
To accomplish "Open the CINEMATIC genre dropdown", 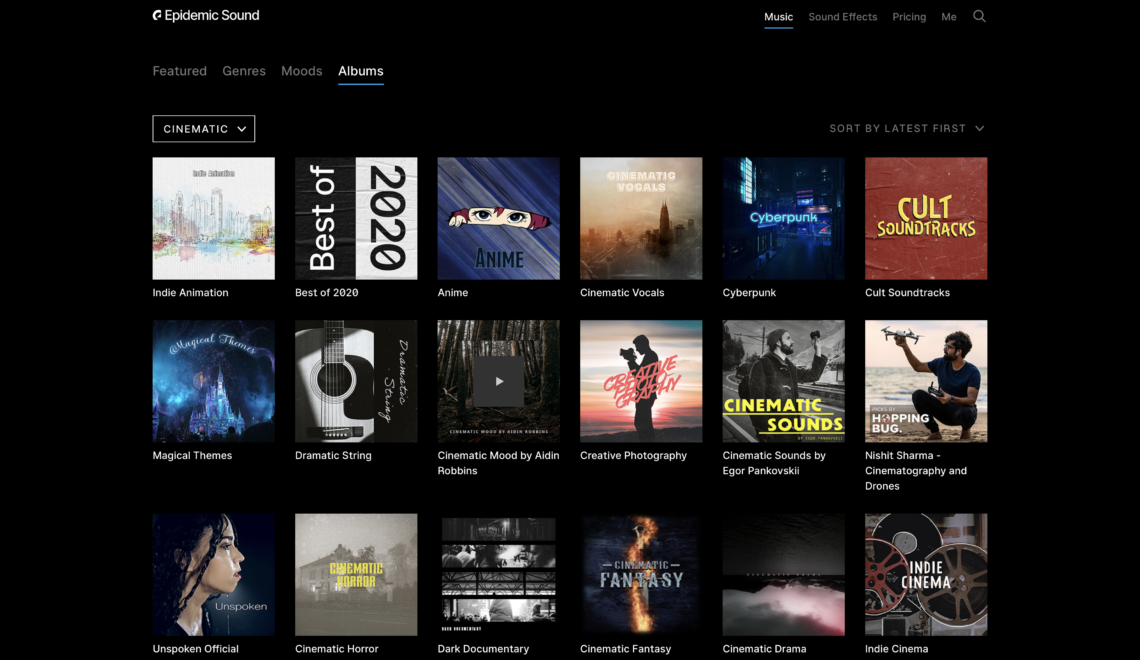I will (x=203, y=128).
